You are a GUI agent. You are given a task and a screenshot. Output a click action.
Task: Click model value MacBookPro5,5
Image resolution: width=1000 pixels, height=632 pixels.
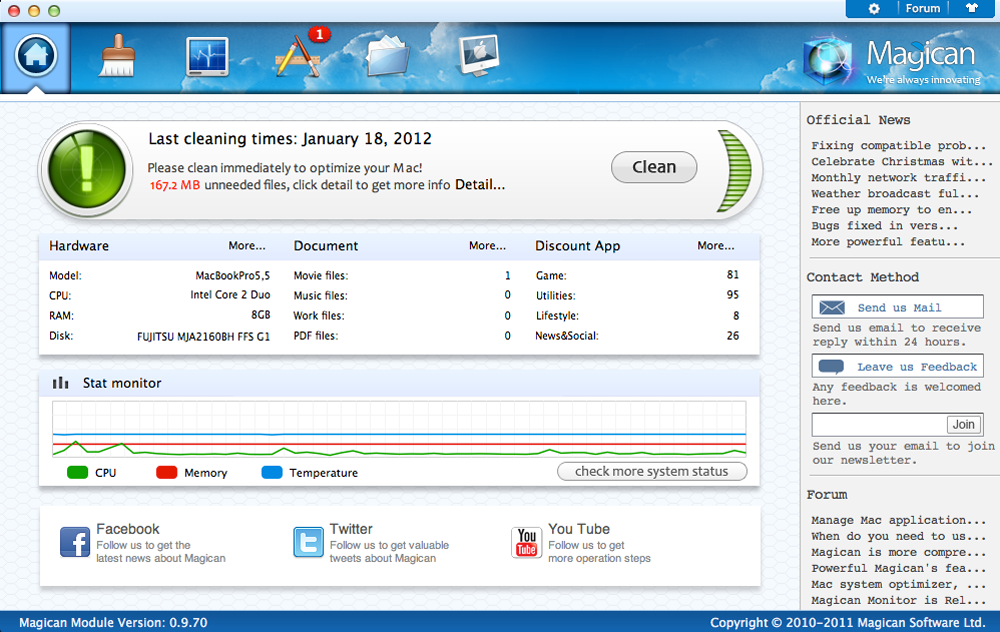pos(232,276)
